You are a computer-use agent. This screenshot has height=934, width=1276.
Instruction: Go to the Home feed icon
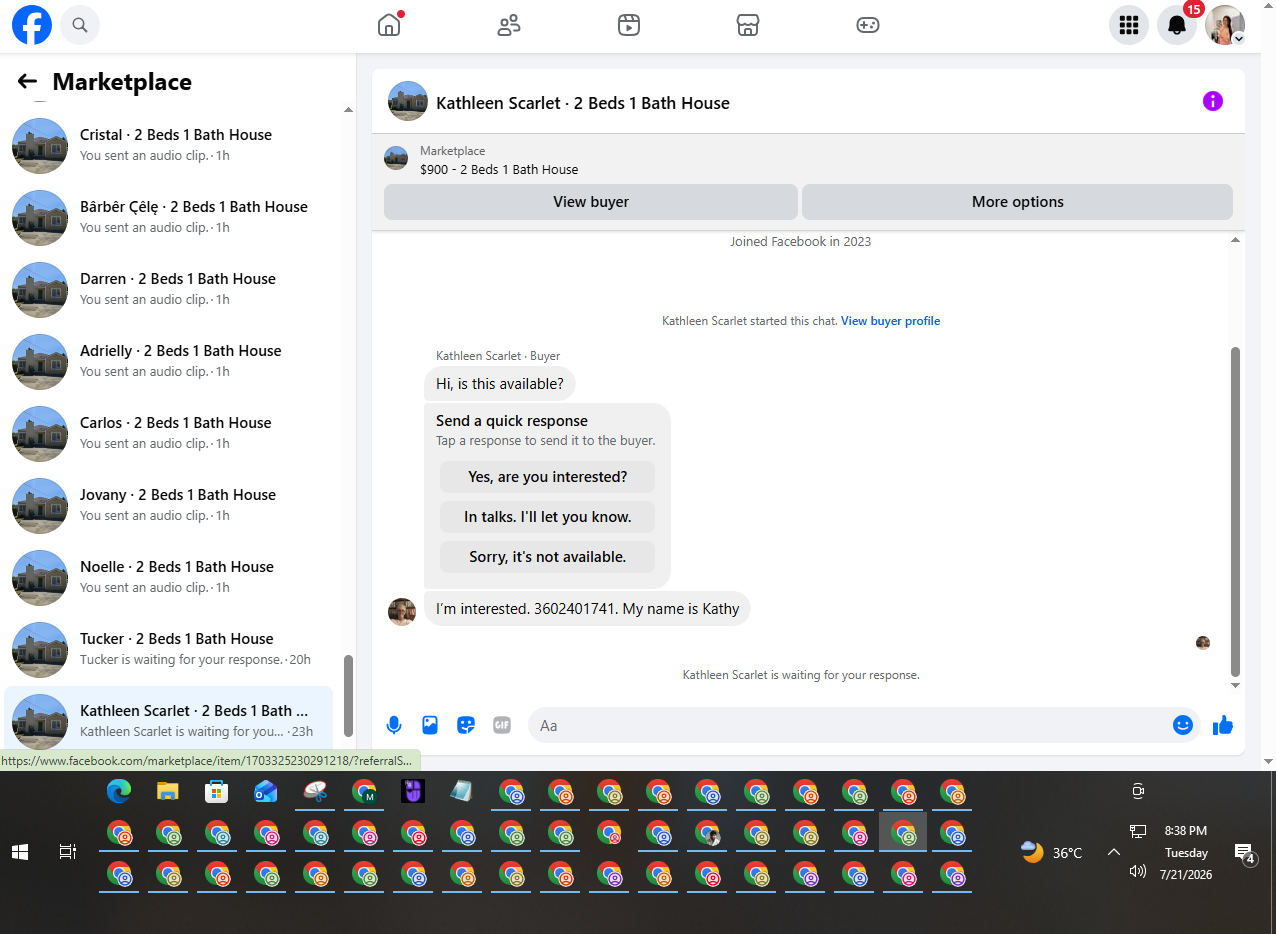(x=389, y=25)
